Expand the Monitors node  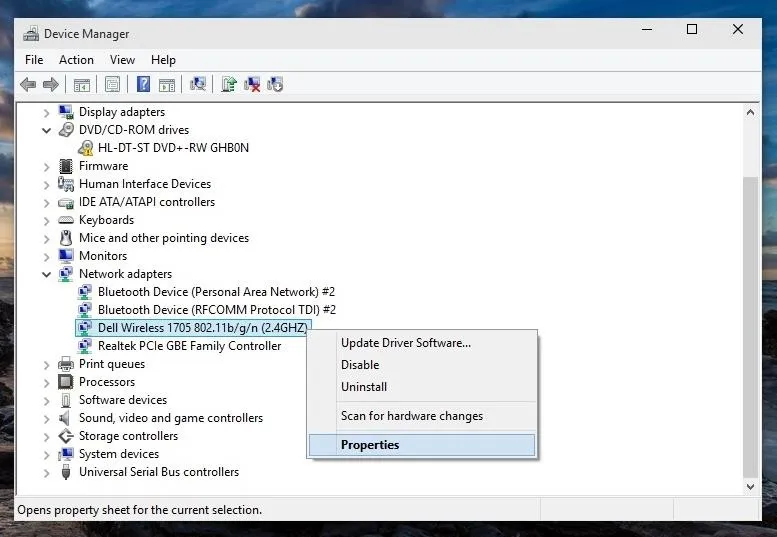[47, 257]
